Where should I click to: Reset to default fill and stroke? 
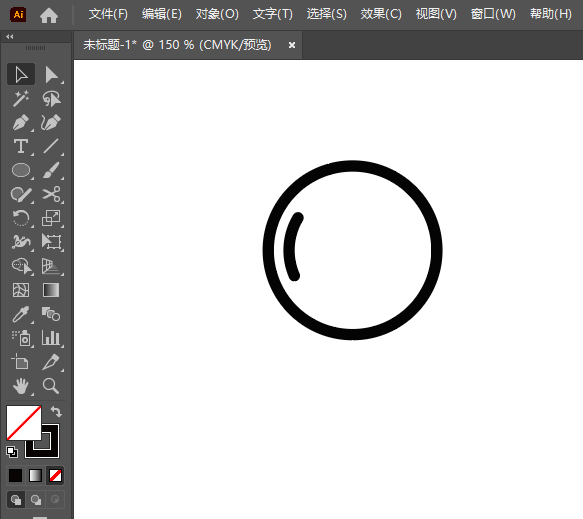pyautogui.click(x=12, y=452)
